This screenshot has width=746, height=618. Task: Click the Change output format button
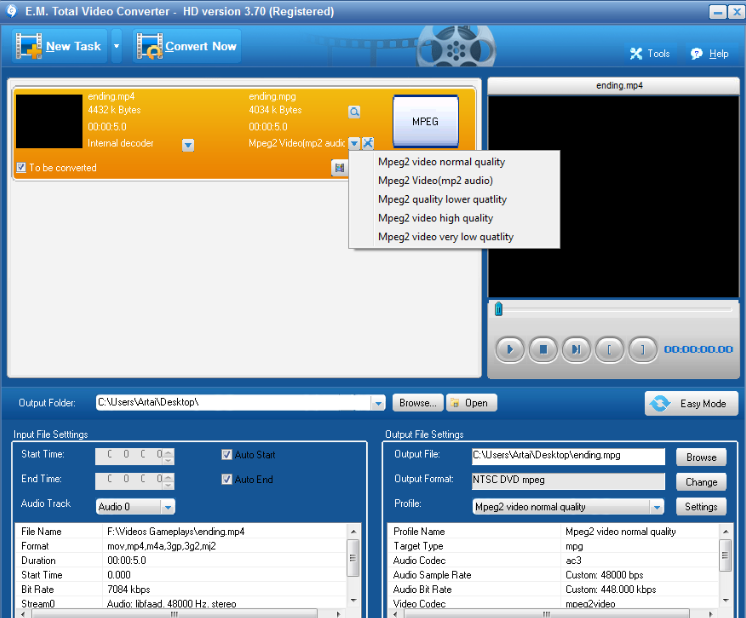tap(701, 482)
